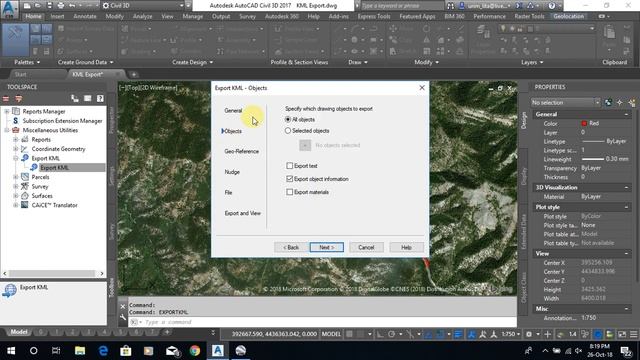The image size is (640, 360).
Task: Open Microsoft Edge from the taskbar
Action: 103,351
